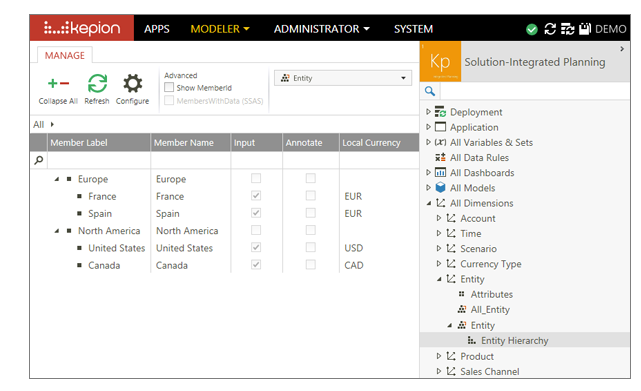Check Annotate checkbox for Canada
This screenshot has width=641, height=391.
311,265
